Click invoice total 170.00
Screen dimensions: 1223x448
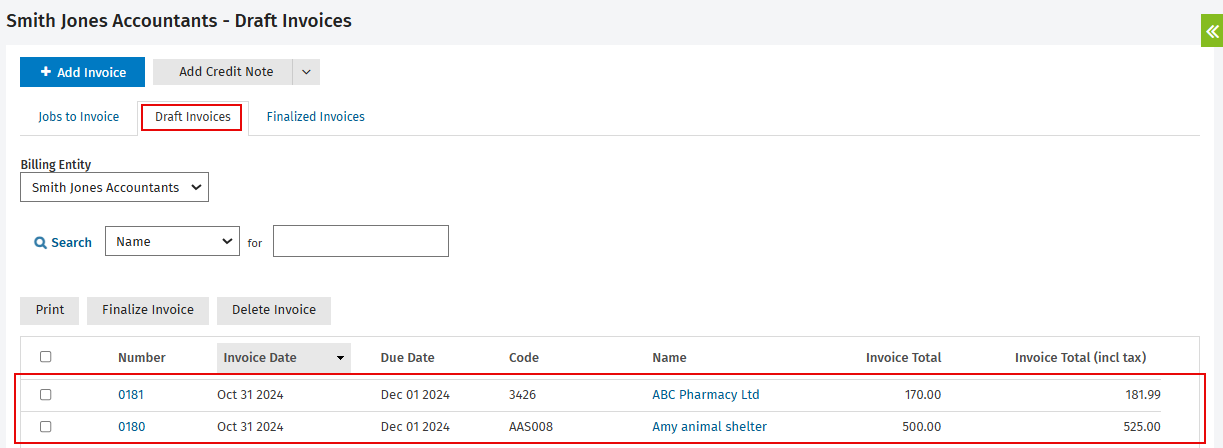click(x=923, y=395)
